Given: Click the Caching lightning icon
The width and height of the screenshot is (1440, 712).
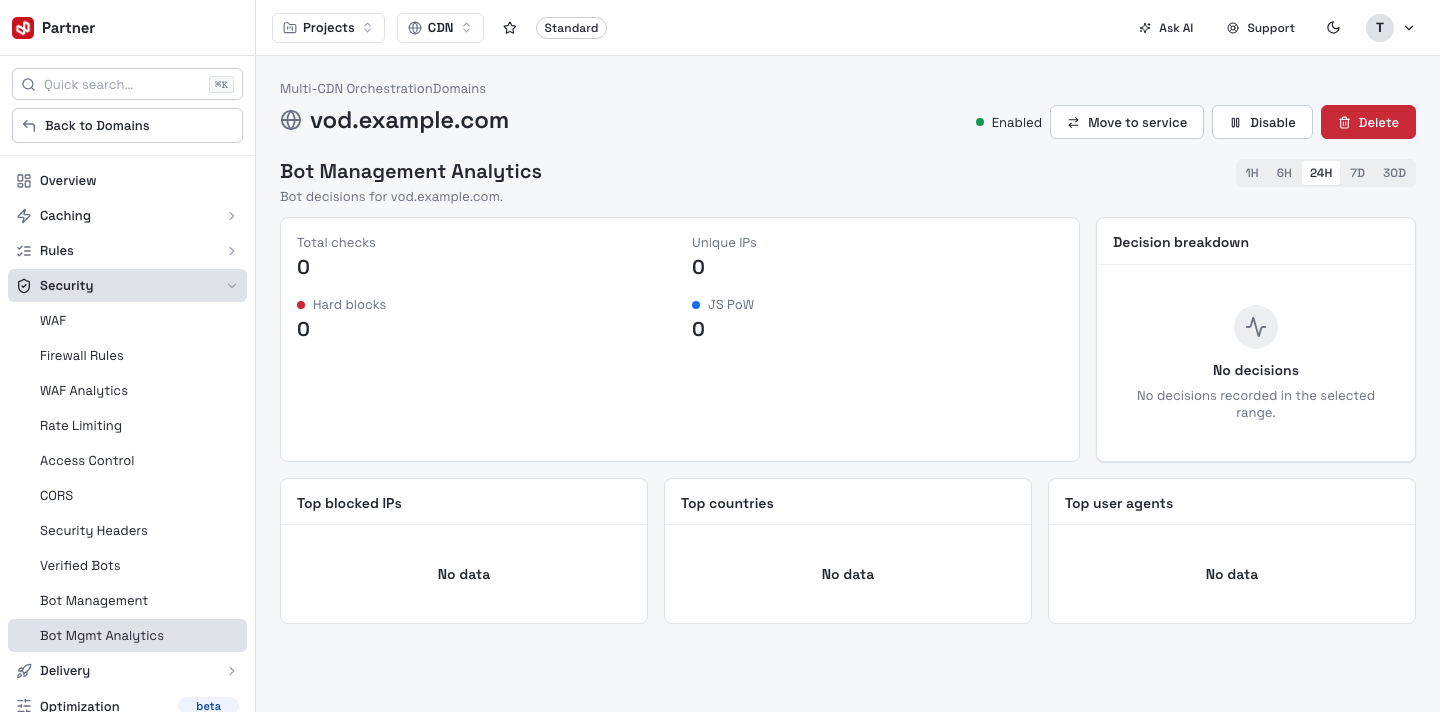Looking at the screenshot, I should pos(24,216).
